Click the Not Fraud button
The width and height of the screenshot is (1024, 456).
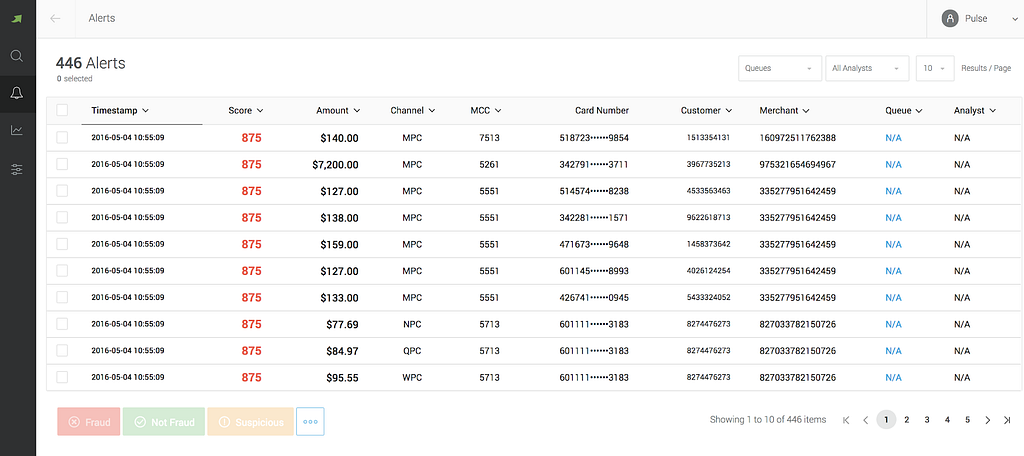pyautogui.click(x=164, y=422)
